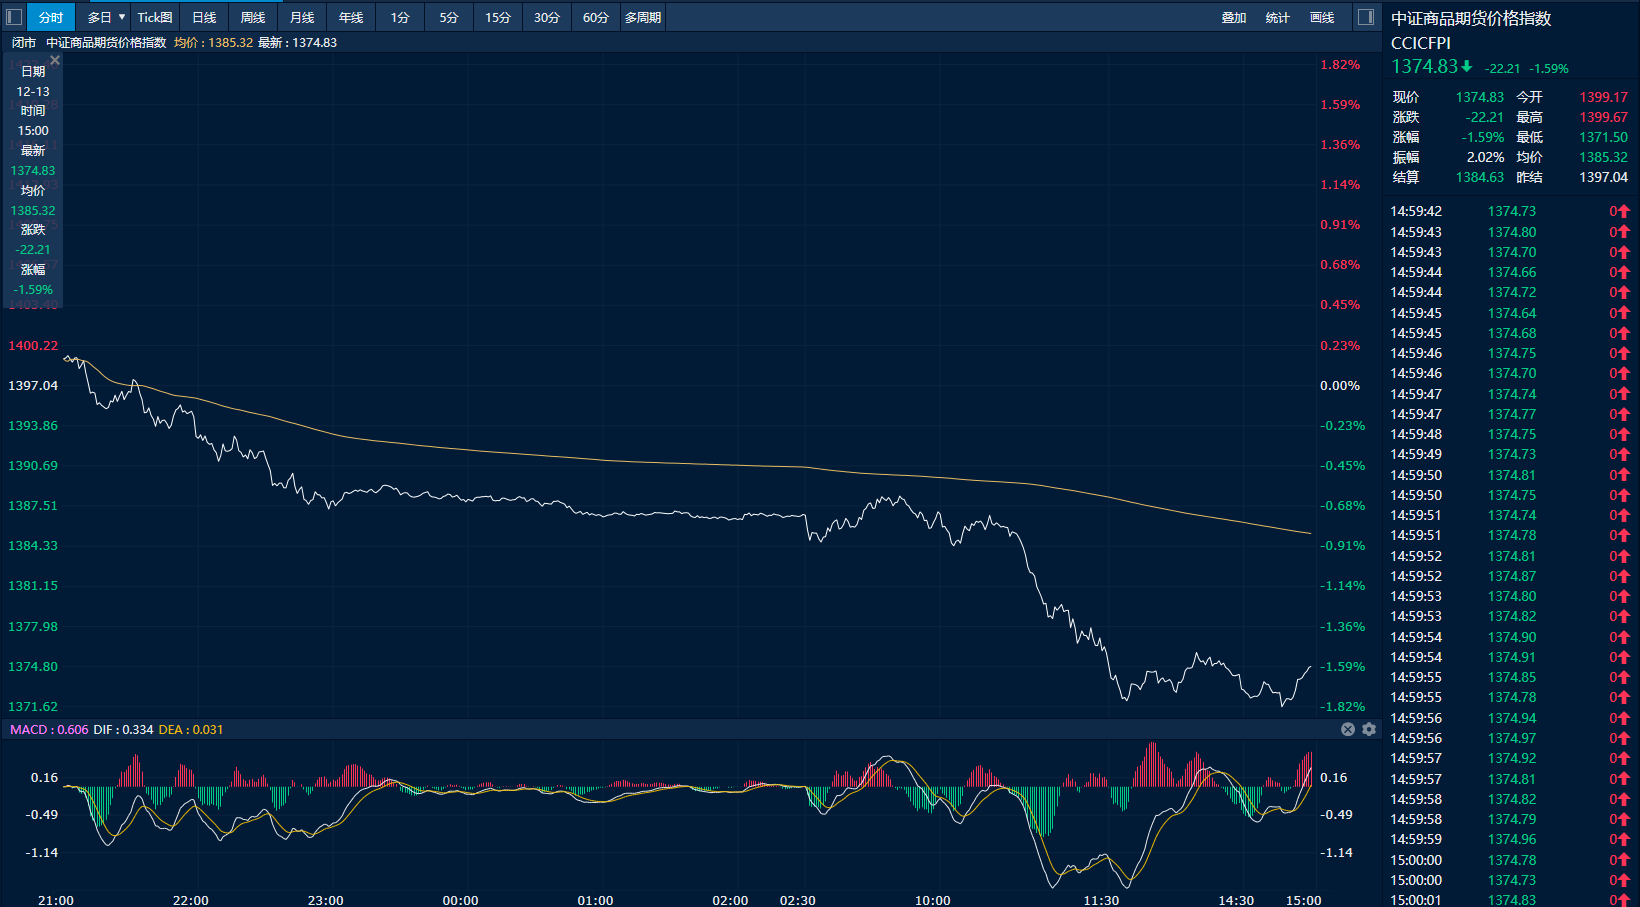
Task: Open the 多周期 multi-period view
Action: [643, 17]
